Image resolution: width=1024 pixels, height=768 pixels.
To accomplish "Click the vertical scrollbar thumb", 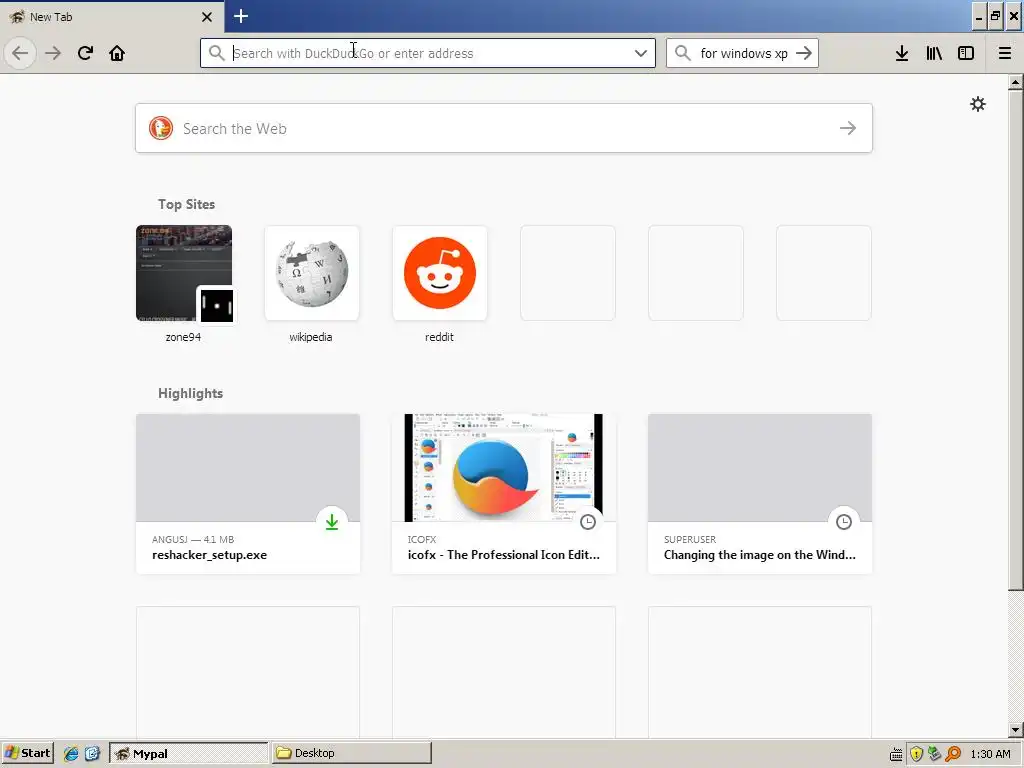I will click(x=1016, y=340).
